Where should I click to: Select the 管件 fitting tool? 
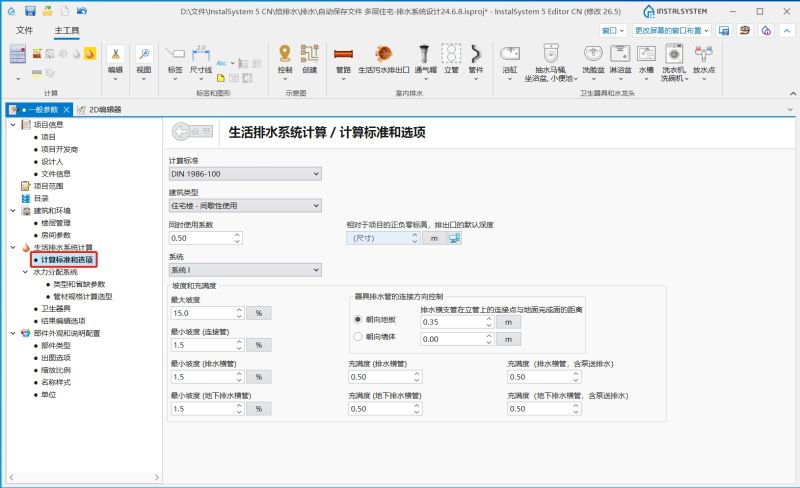pyautogui.click(x=476, y=62)
